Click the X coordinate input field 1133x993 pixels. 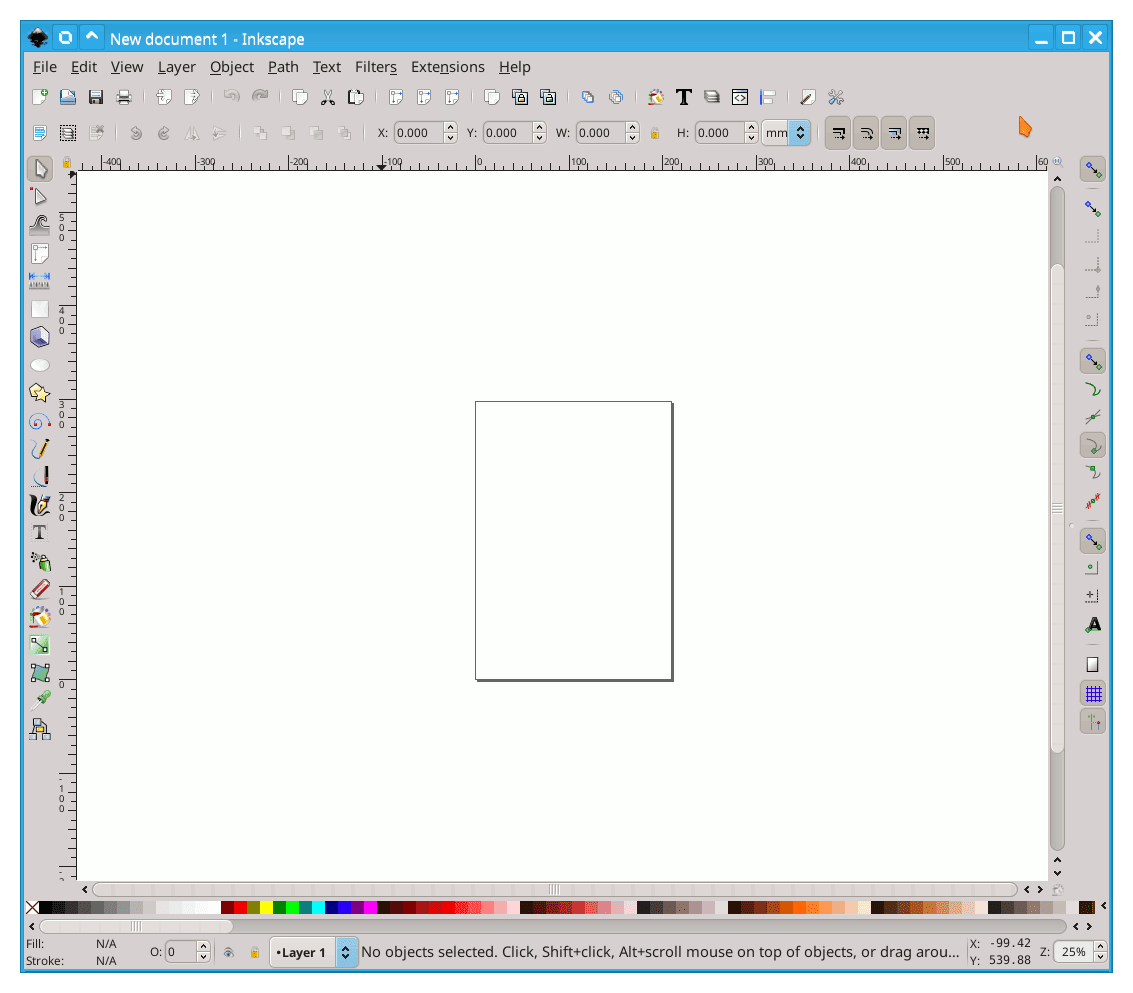pyautogui.click(x=419, y=133)
